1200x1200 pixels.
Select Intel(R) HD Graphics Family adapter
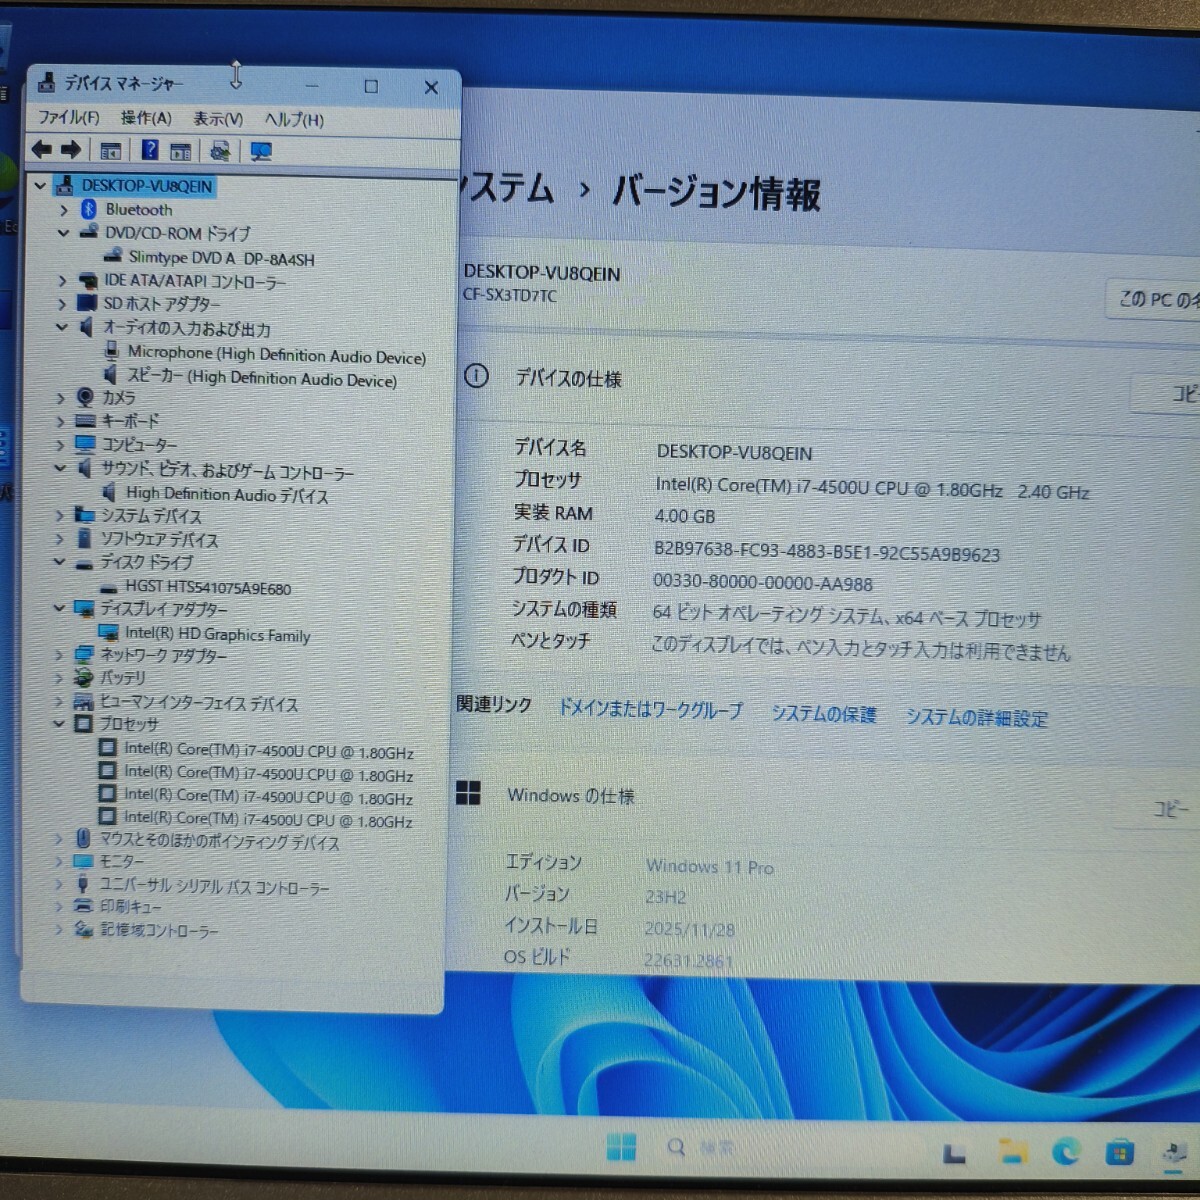(217, 634)
